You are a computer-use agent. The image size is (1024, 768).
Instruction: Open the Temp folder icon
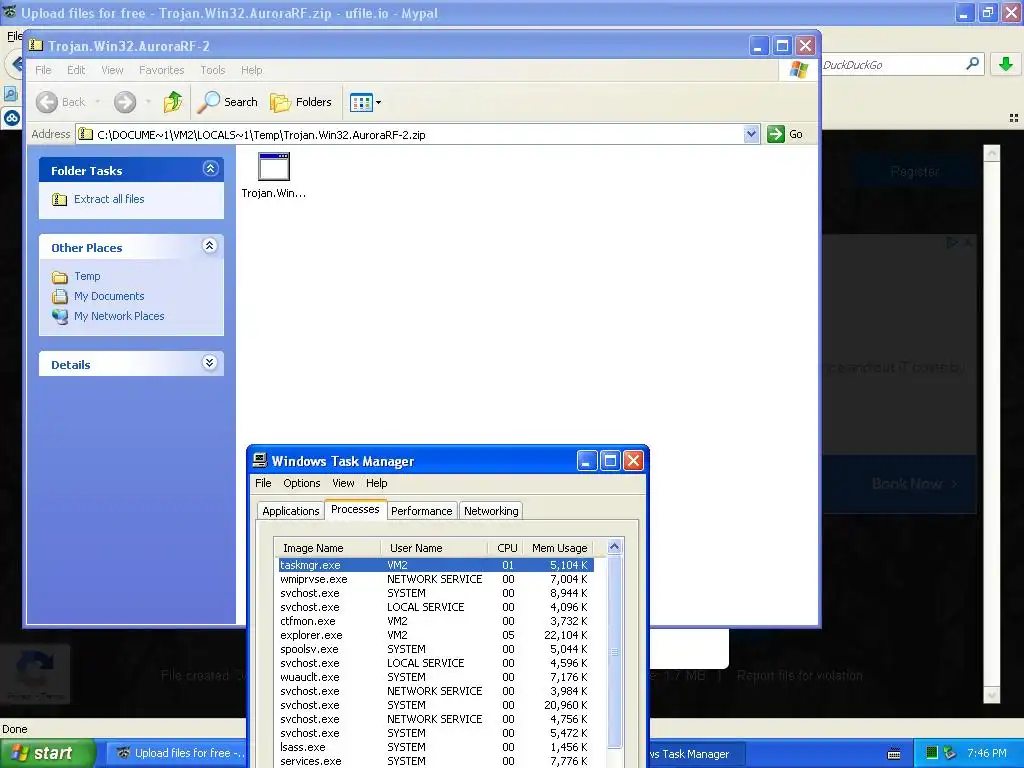click(x=59, y=277)
